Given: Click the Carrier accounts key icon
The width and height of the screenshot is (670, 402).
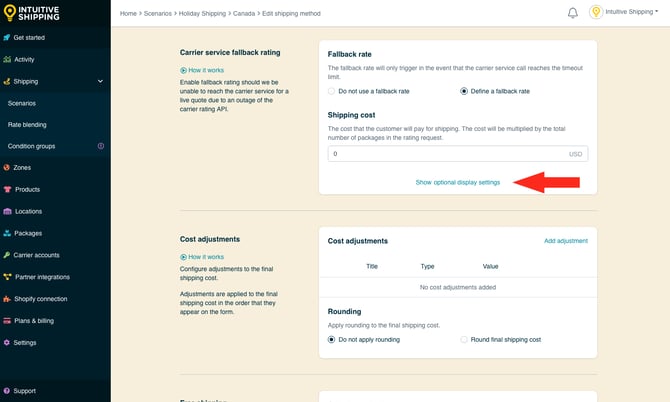Looking at the screenshot, I should (8, 255).
